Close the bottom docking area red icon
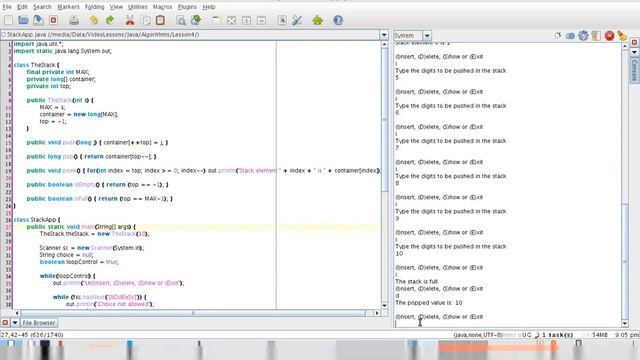 tap(5, 322)
